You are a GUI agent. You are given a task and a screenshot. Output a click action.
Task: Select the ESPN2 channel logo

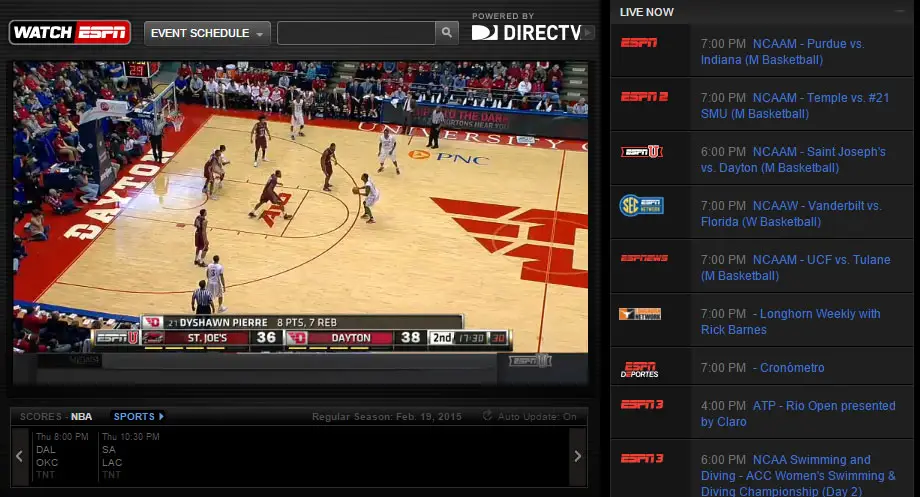(644, 97)
